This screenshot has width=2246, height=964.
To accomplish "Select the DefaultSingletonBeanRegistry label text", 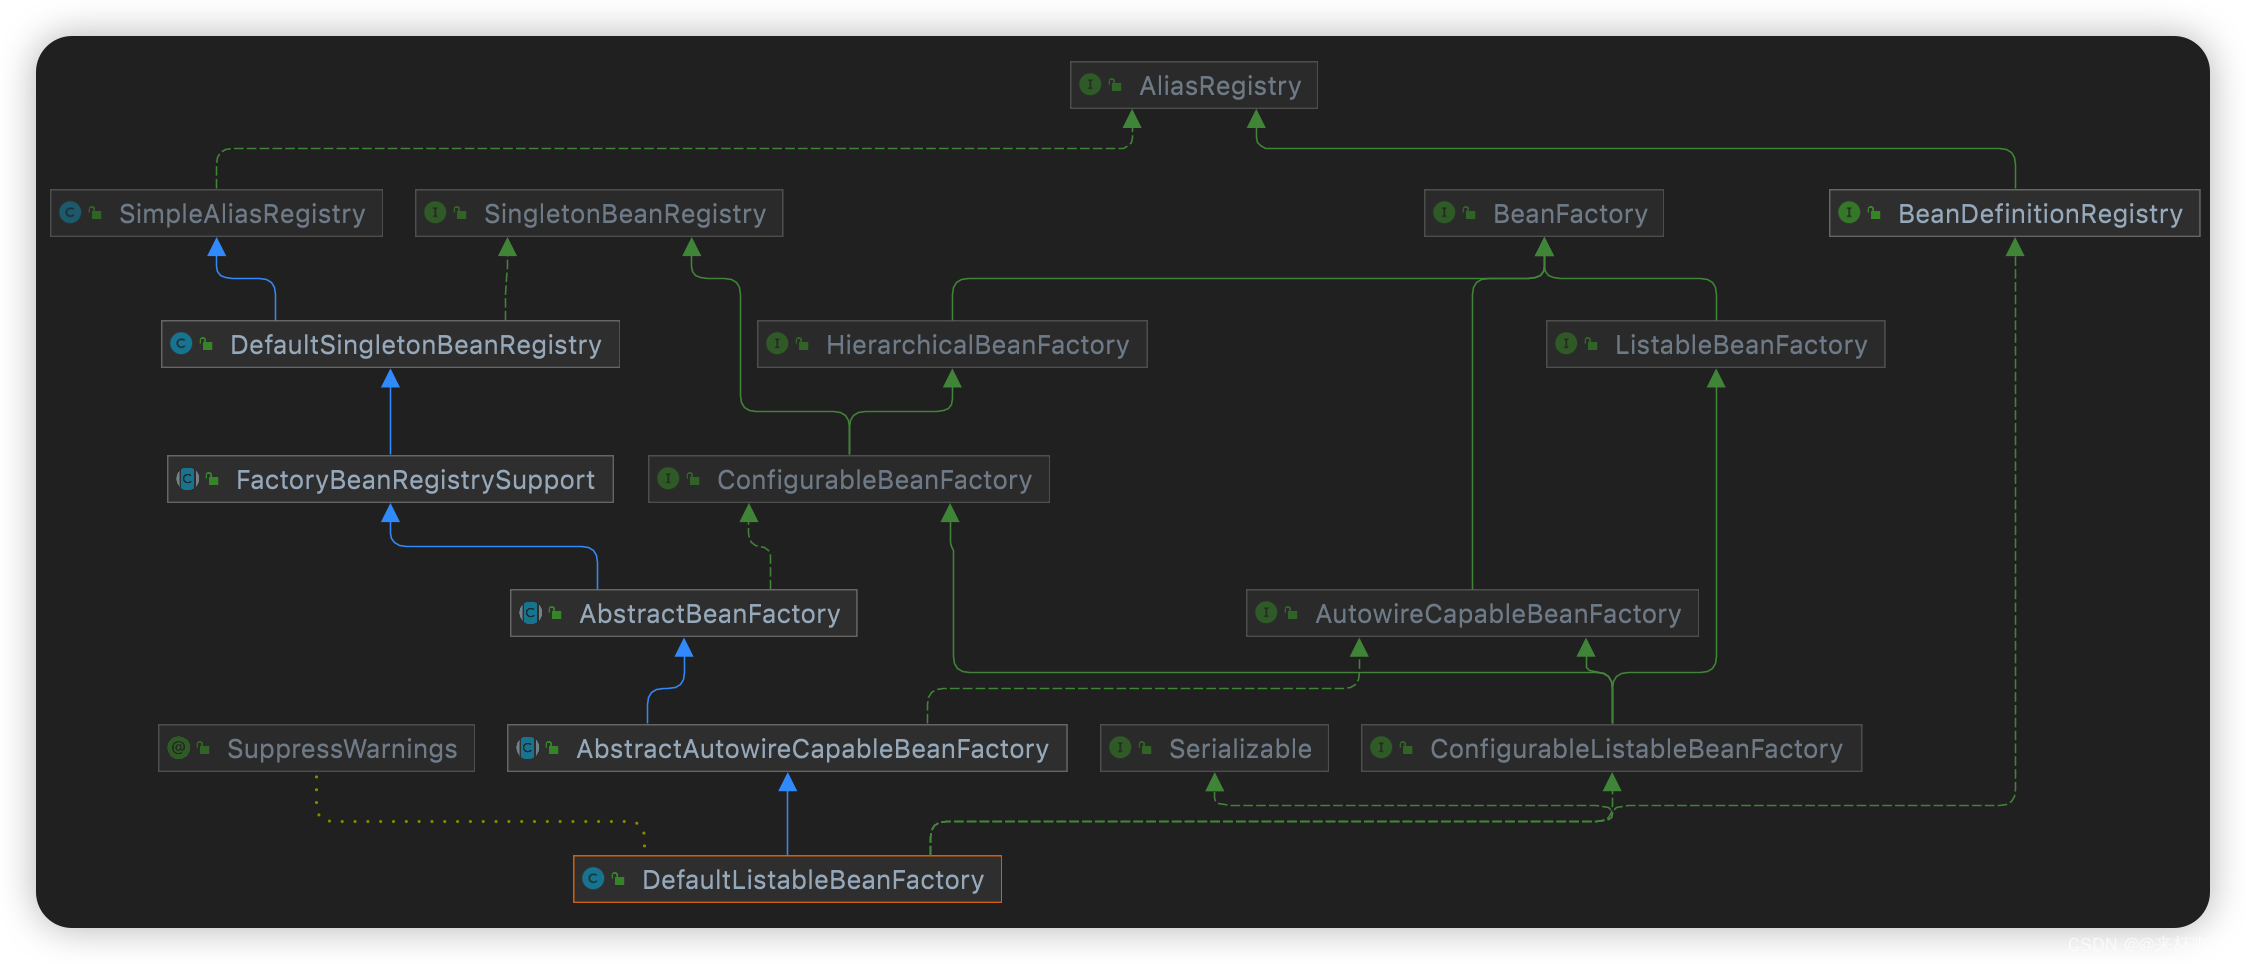I will (x=416, y=345).
